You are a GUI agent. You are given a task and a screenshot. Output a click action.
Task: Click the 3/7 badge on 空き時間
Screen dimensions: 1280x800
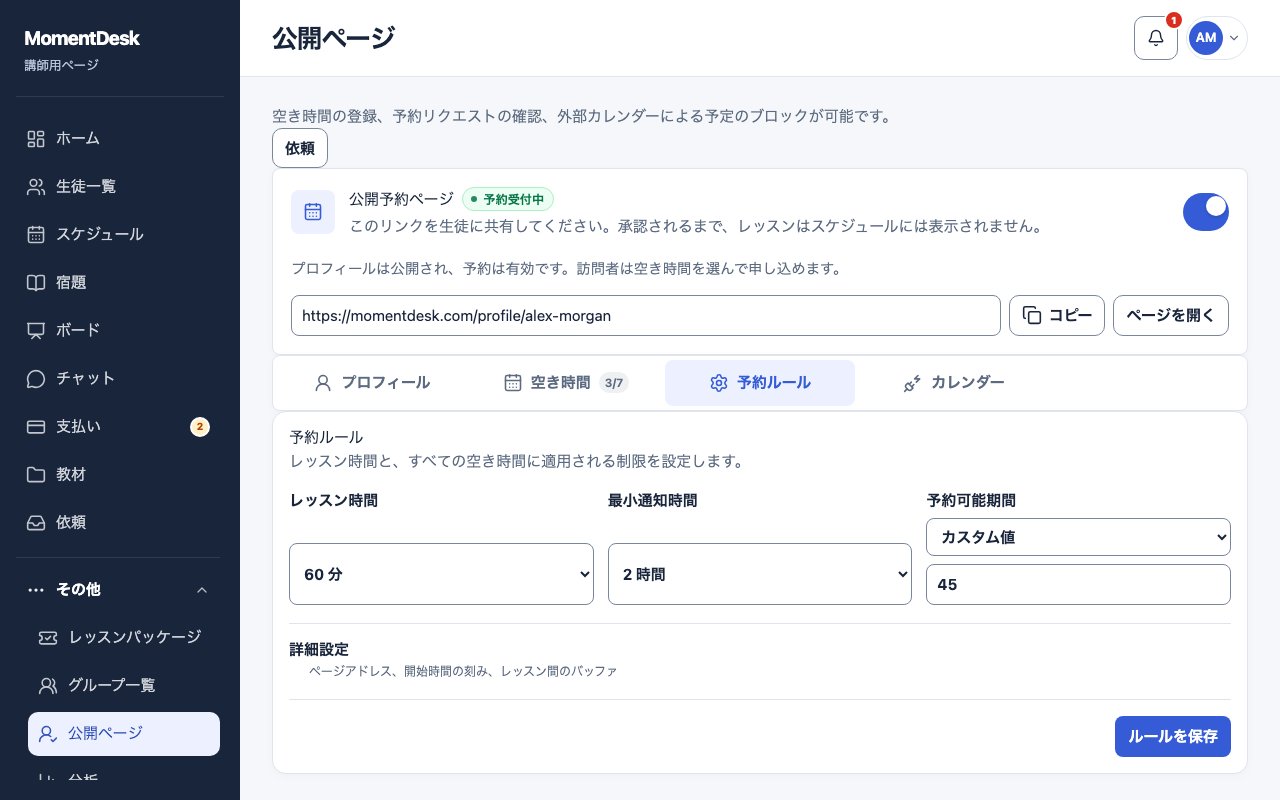click(x=614, y=383)
